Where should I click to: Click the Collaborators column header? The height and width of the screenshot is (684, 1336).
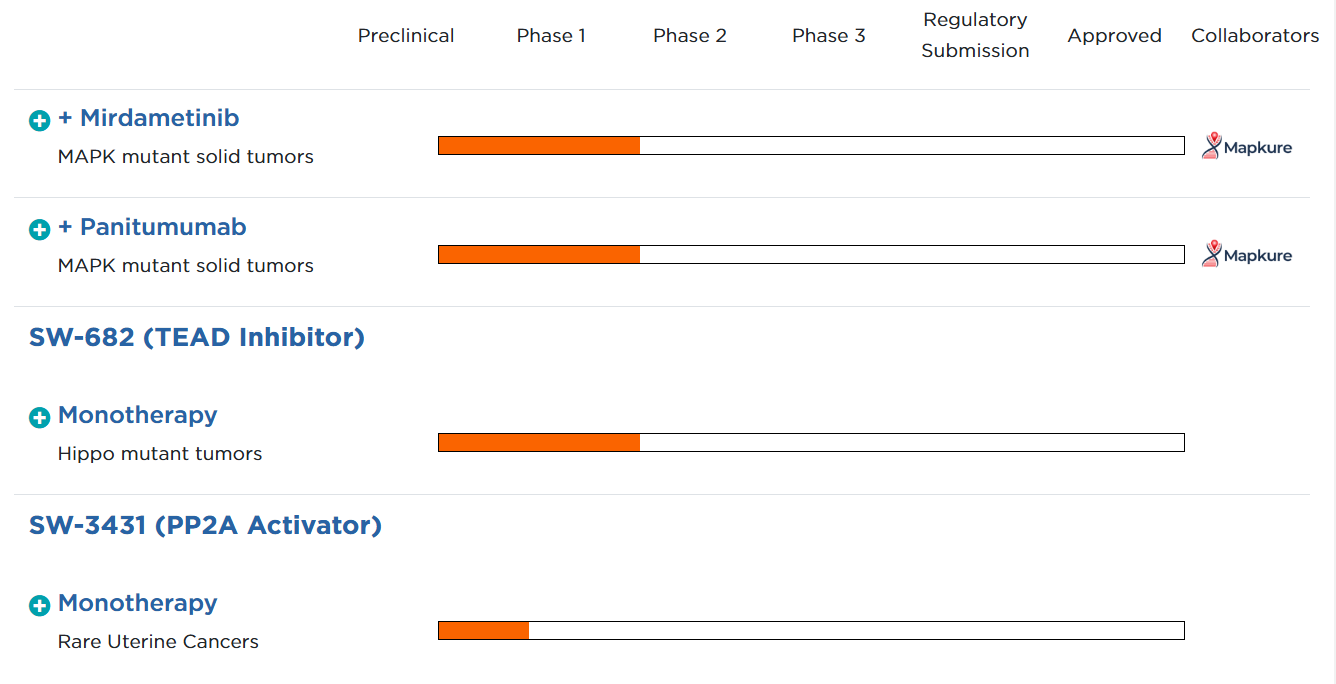pyautogui.click(x=1255, y=36)
